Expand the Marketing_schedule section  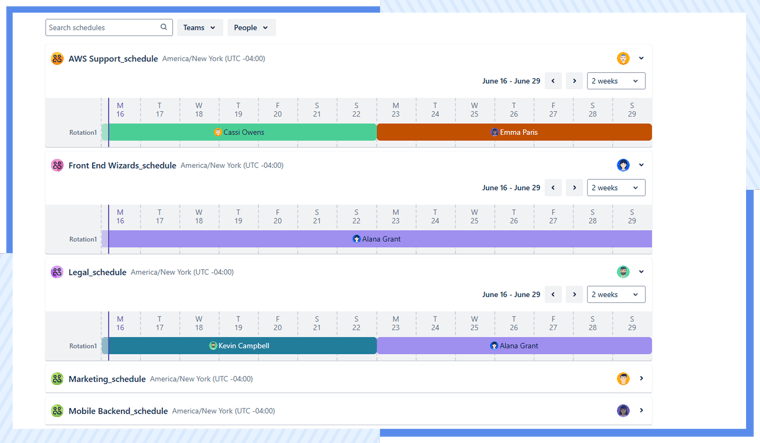(x=641, y=378)
